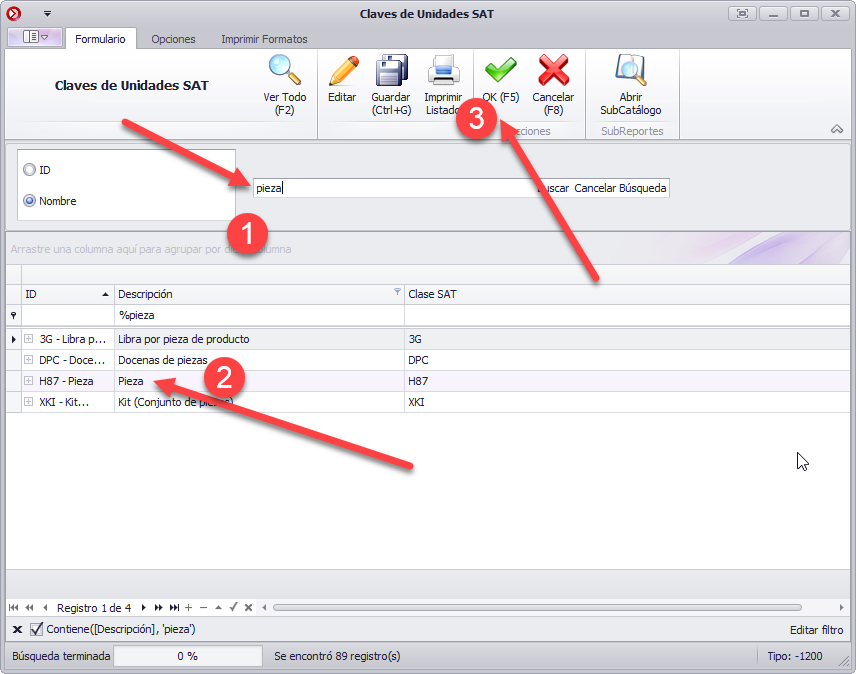The width and height of the screenshot is (856, 674).
Task: Open the quick access toolbar dropdown arrow
Action: [47, 14]
